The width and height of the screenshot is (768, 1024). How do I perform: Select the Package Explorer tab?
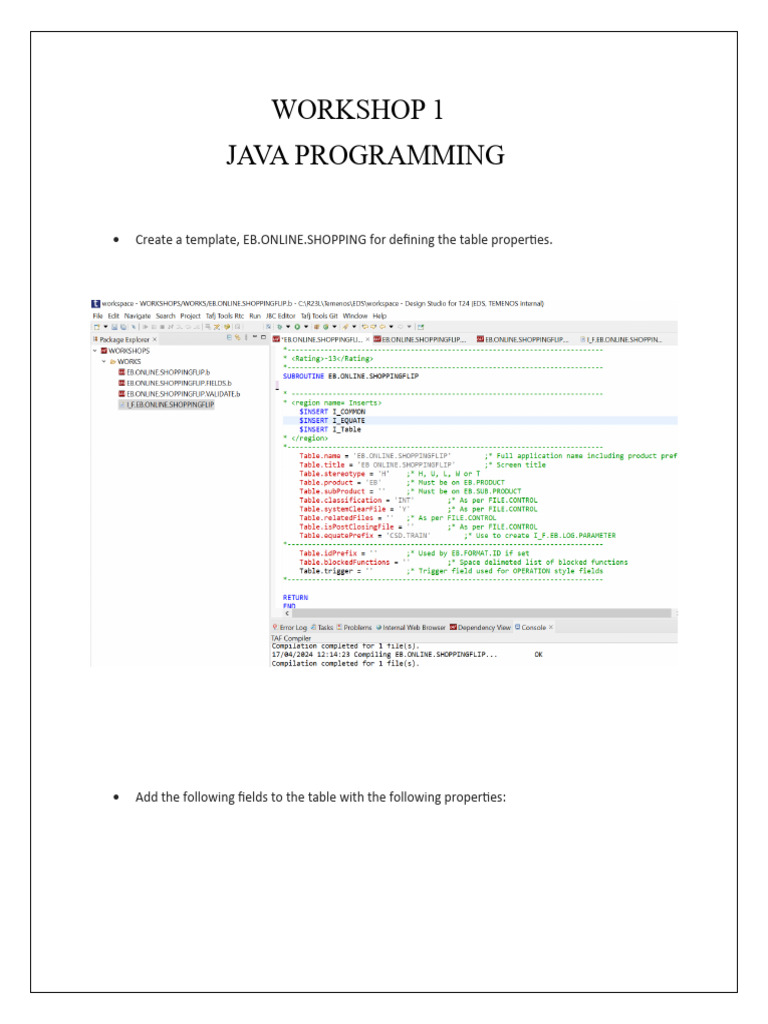pos(124,340)
